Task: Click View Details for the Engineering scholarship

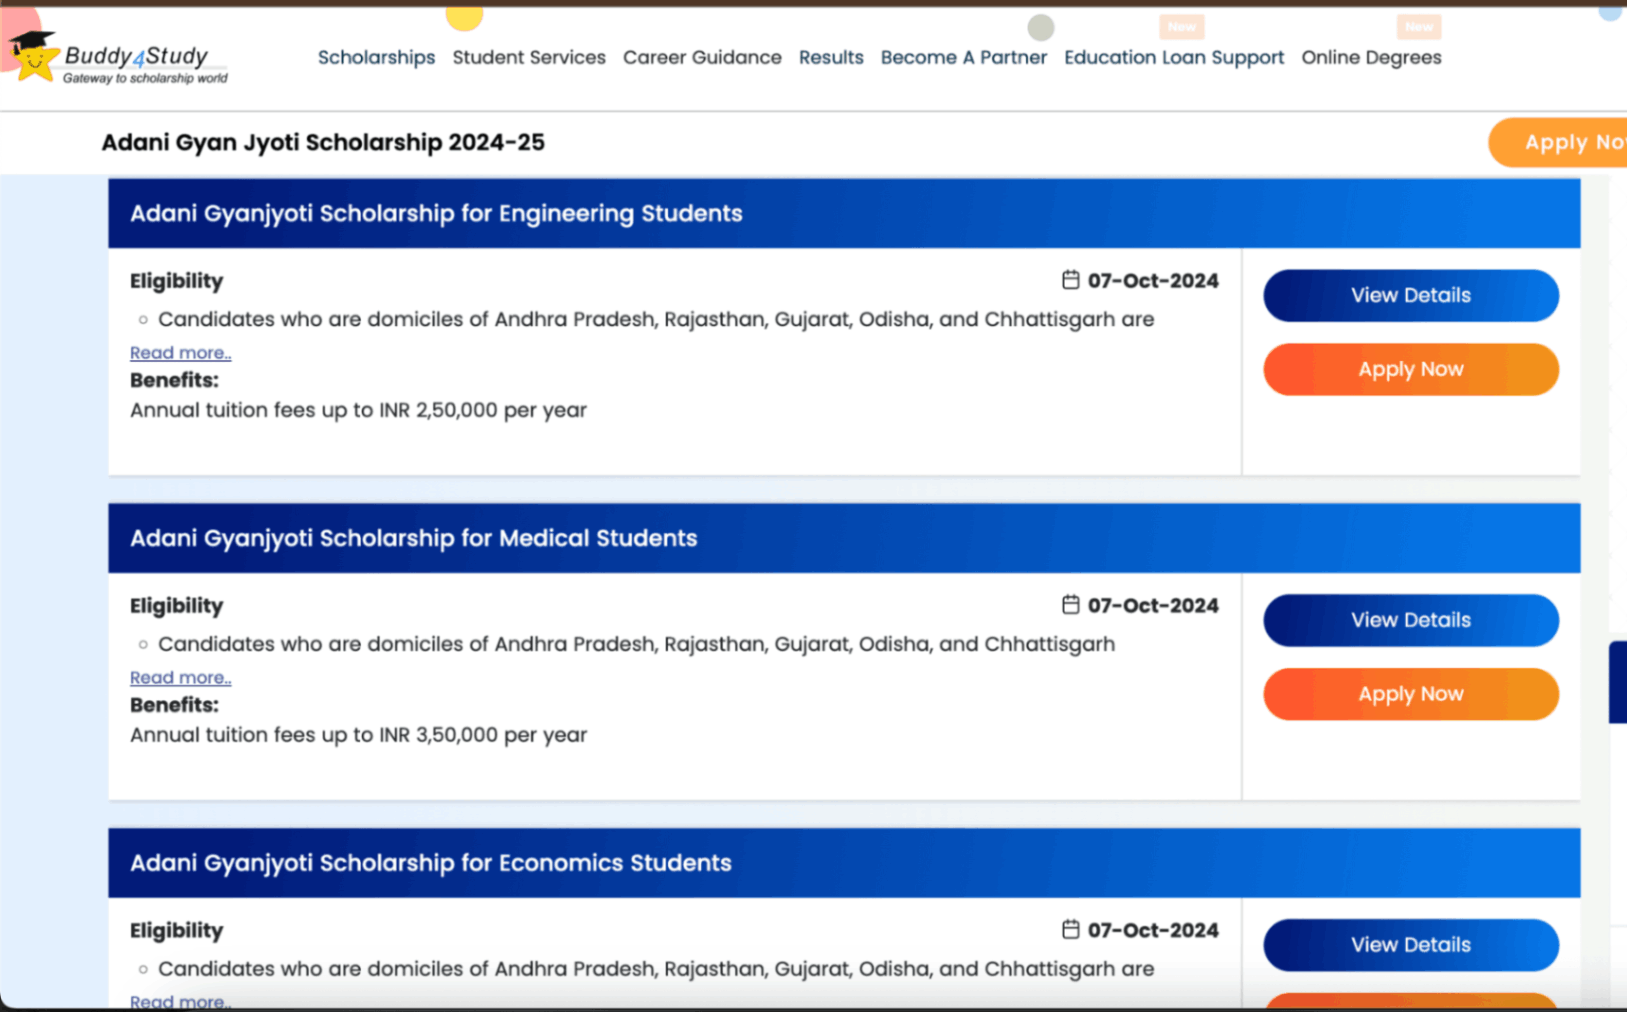Action: point(1410,295)
